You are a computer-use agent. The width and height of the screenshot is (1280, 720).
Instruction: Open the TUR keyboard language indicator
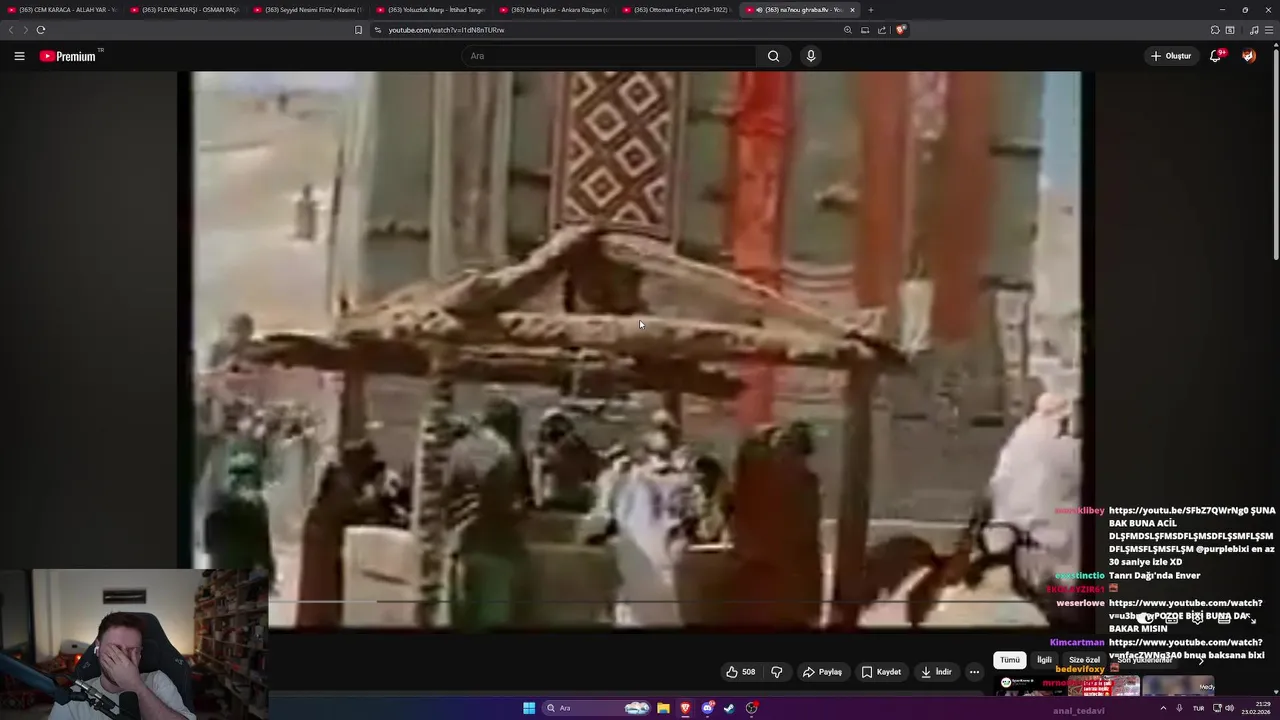click(x=1198, y=708)
